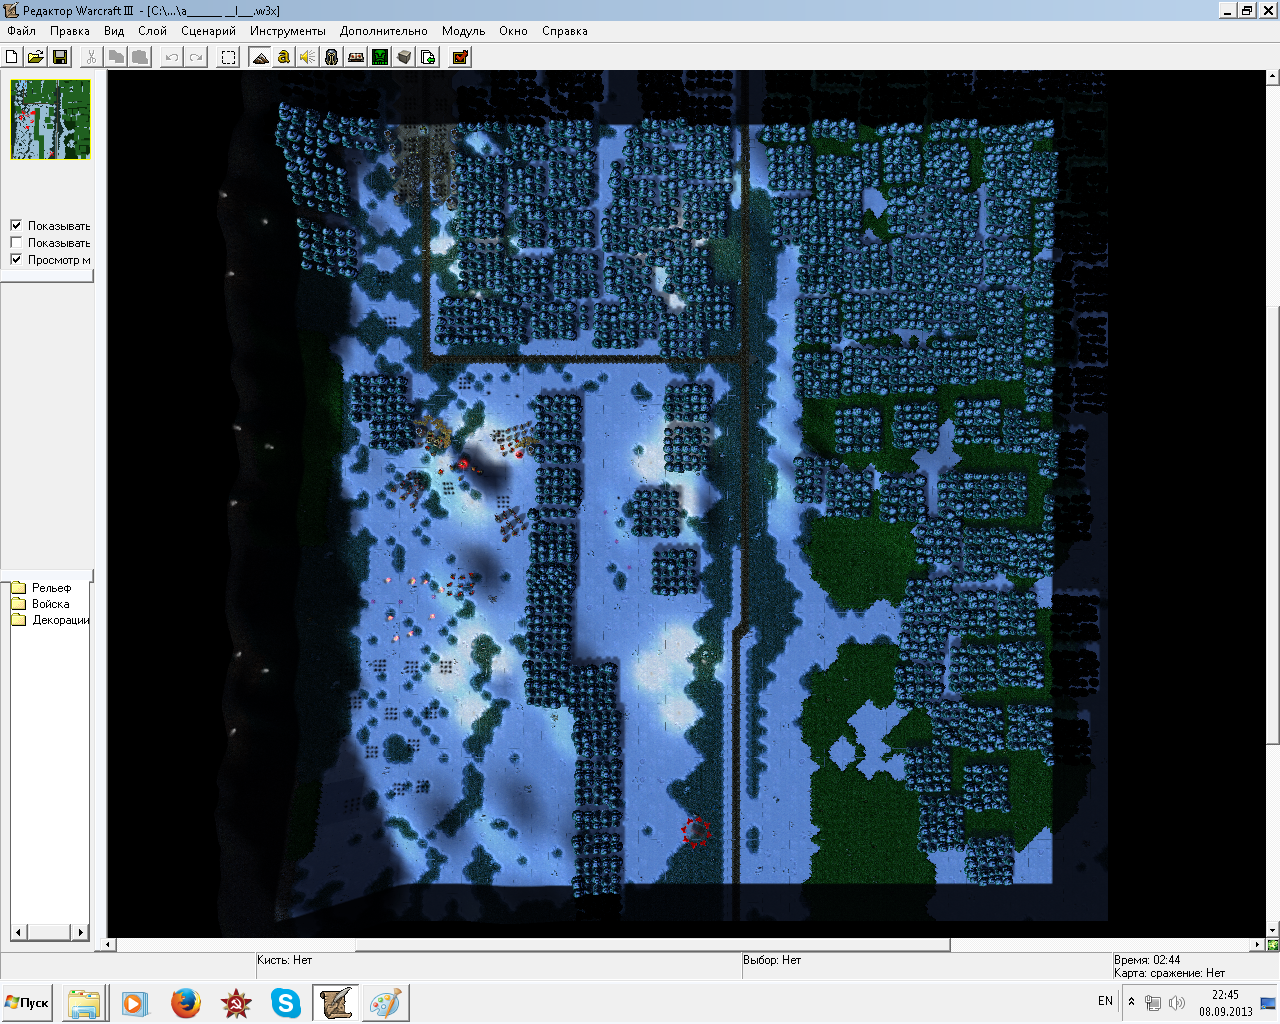The width and height of the screenshot is (1280, 1024).
Task: Open Windows Explorer from taskbar
Action: (x=84, y=1003)
